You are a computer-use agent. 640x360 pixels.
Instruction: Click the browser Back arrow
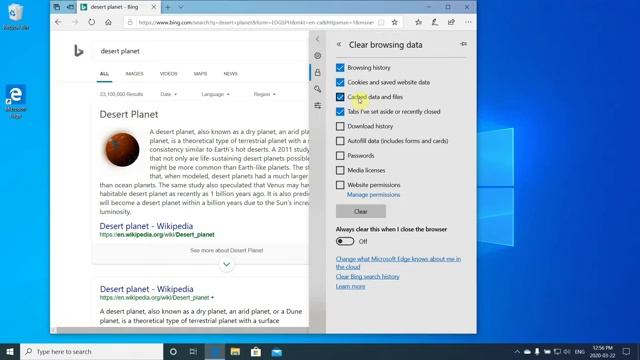pyautogui.click(x=58, y=22)
